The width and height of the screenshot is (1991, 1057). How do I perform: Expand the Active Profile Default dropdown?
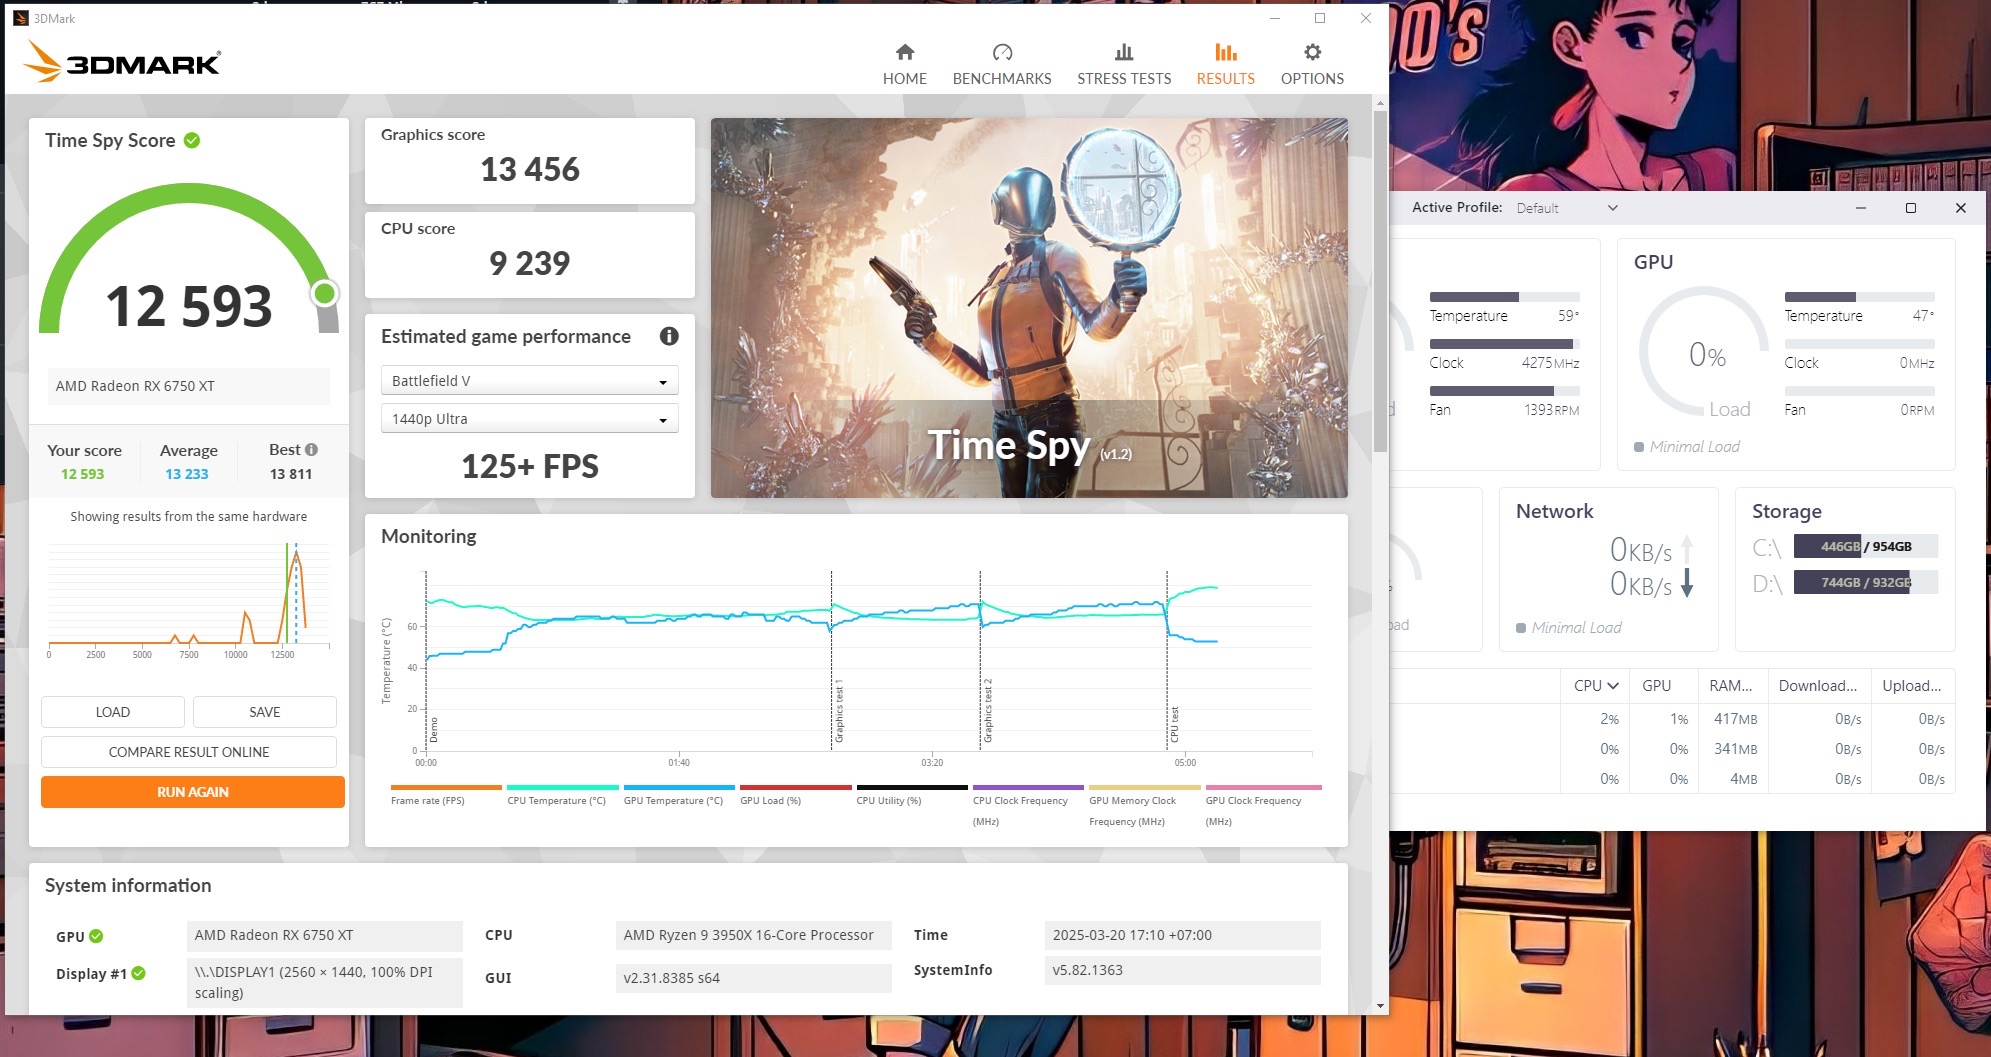point(1567,208)
